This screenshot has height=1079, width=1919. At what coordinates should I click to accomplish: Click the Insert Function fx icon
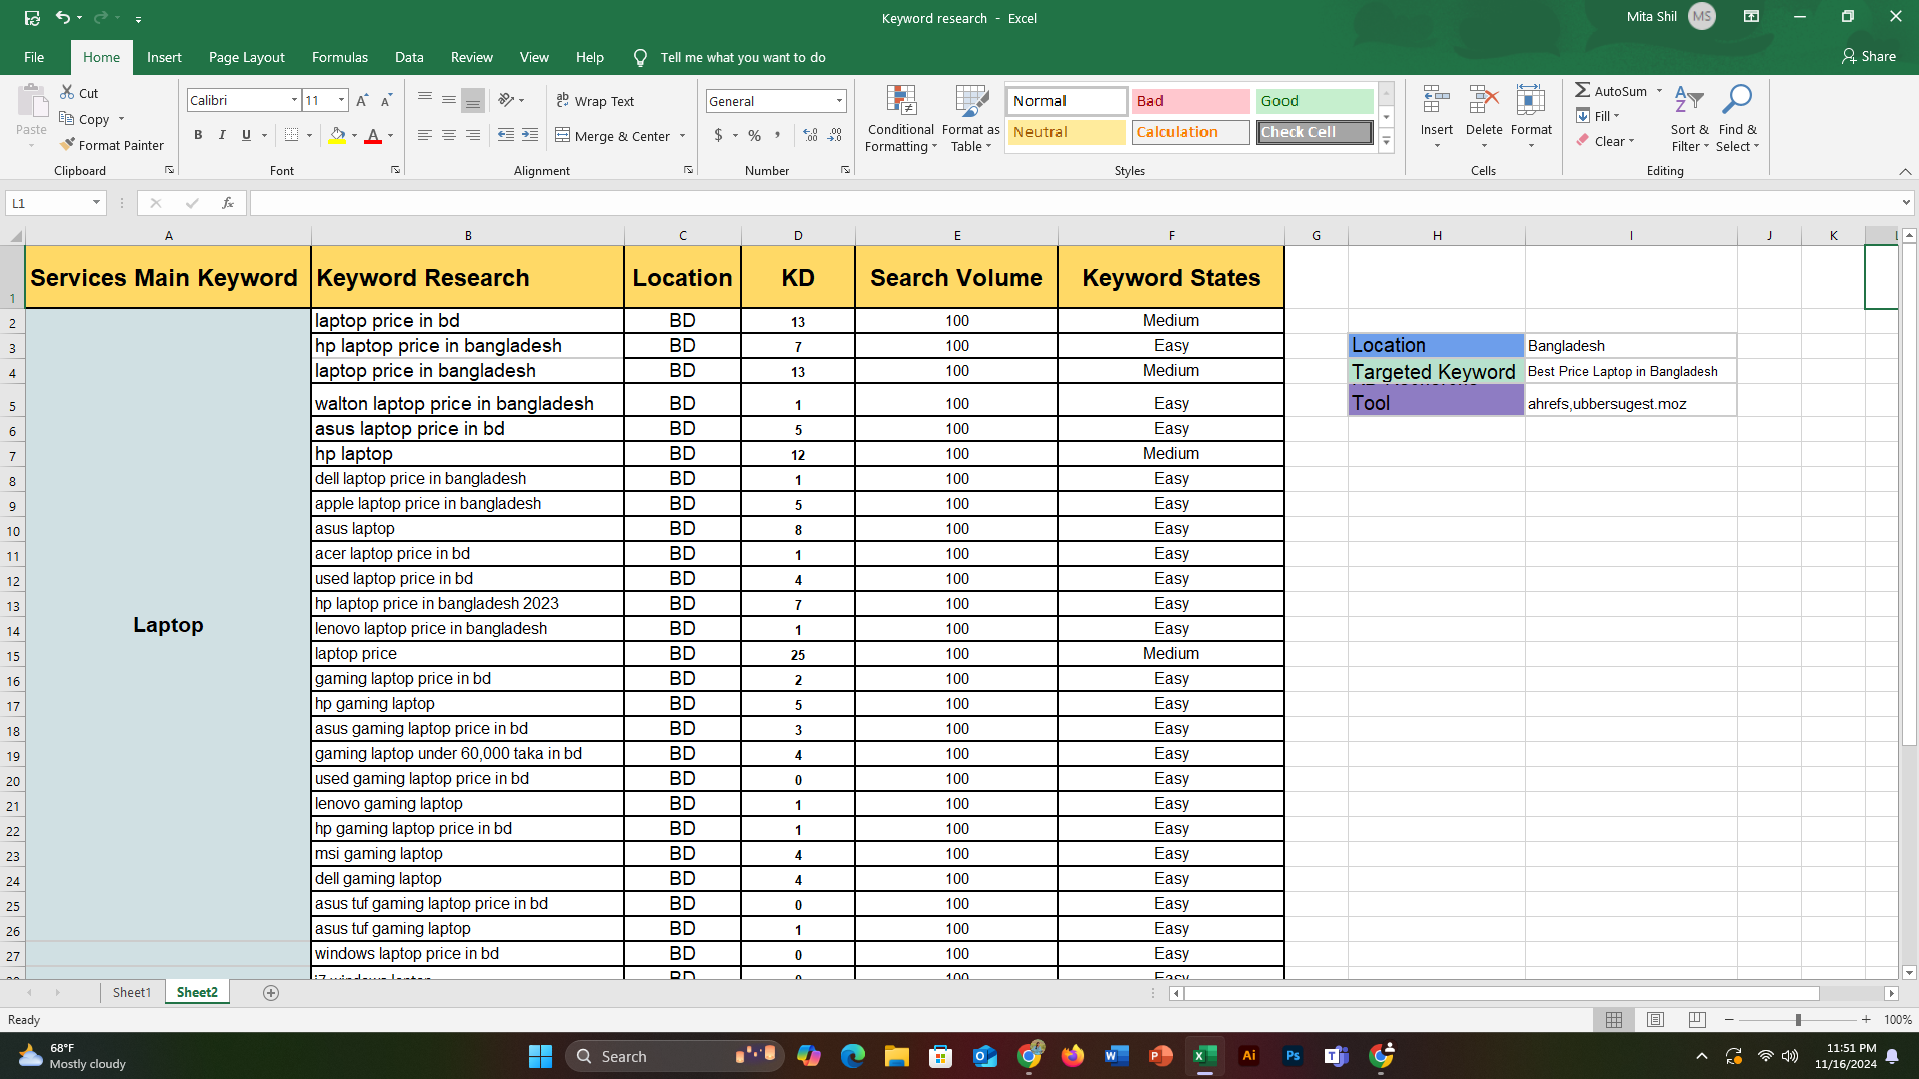point(228,203)
